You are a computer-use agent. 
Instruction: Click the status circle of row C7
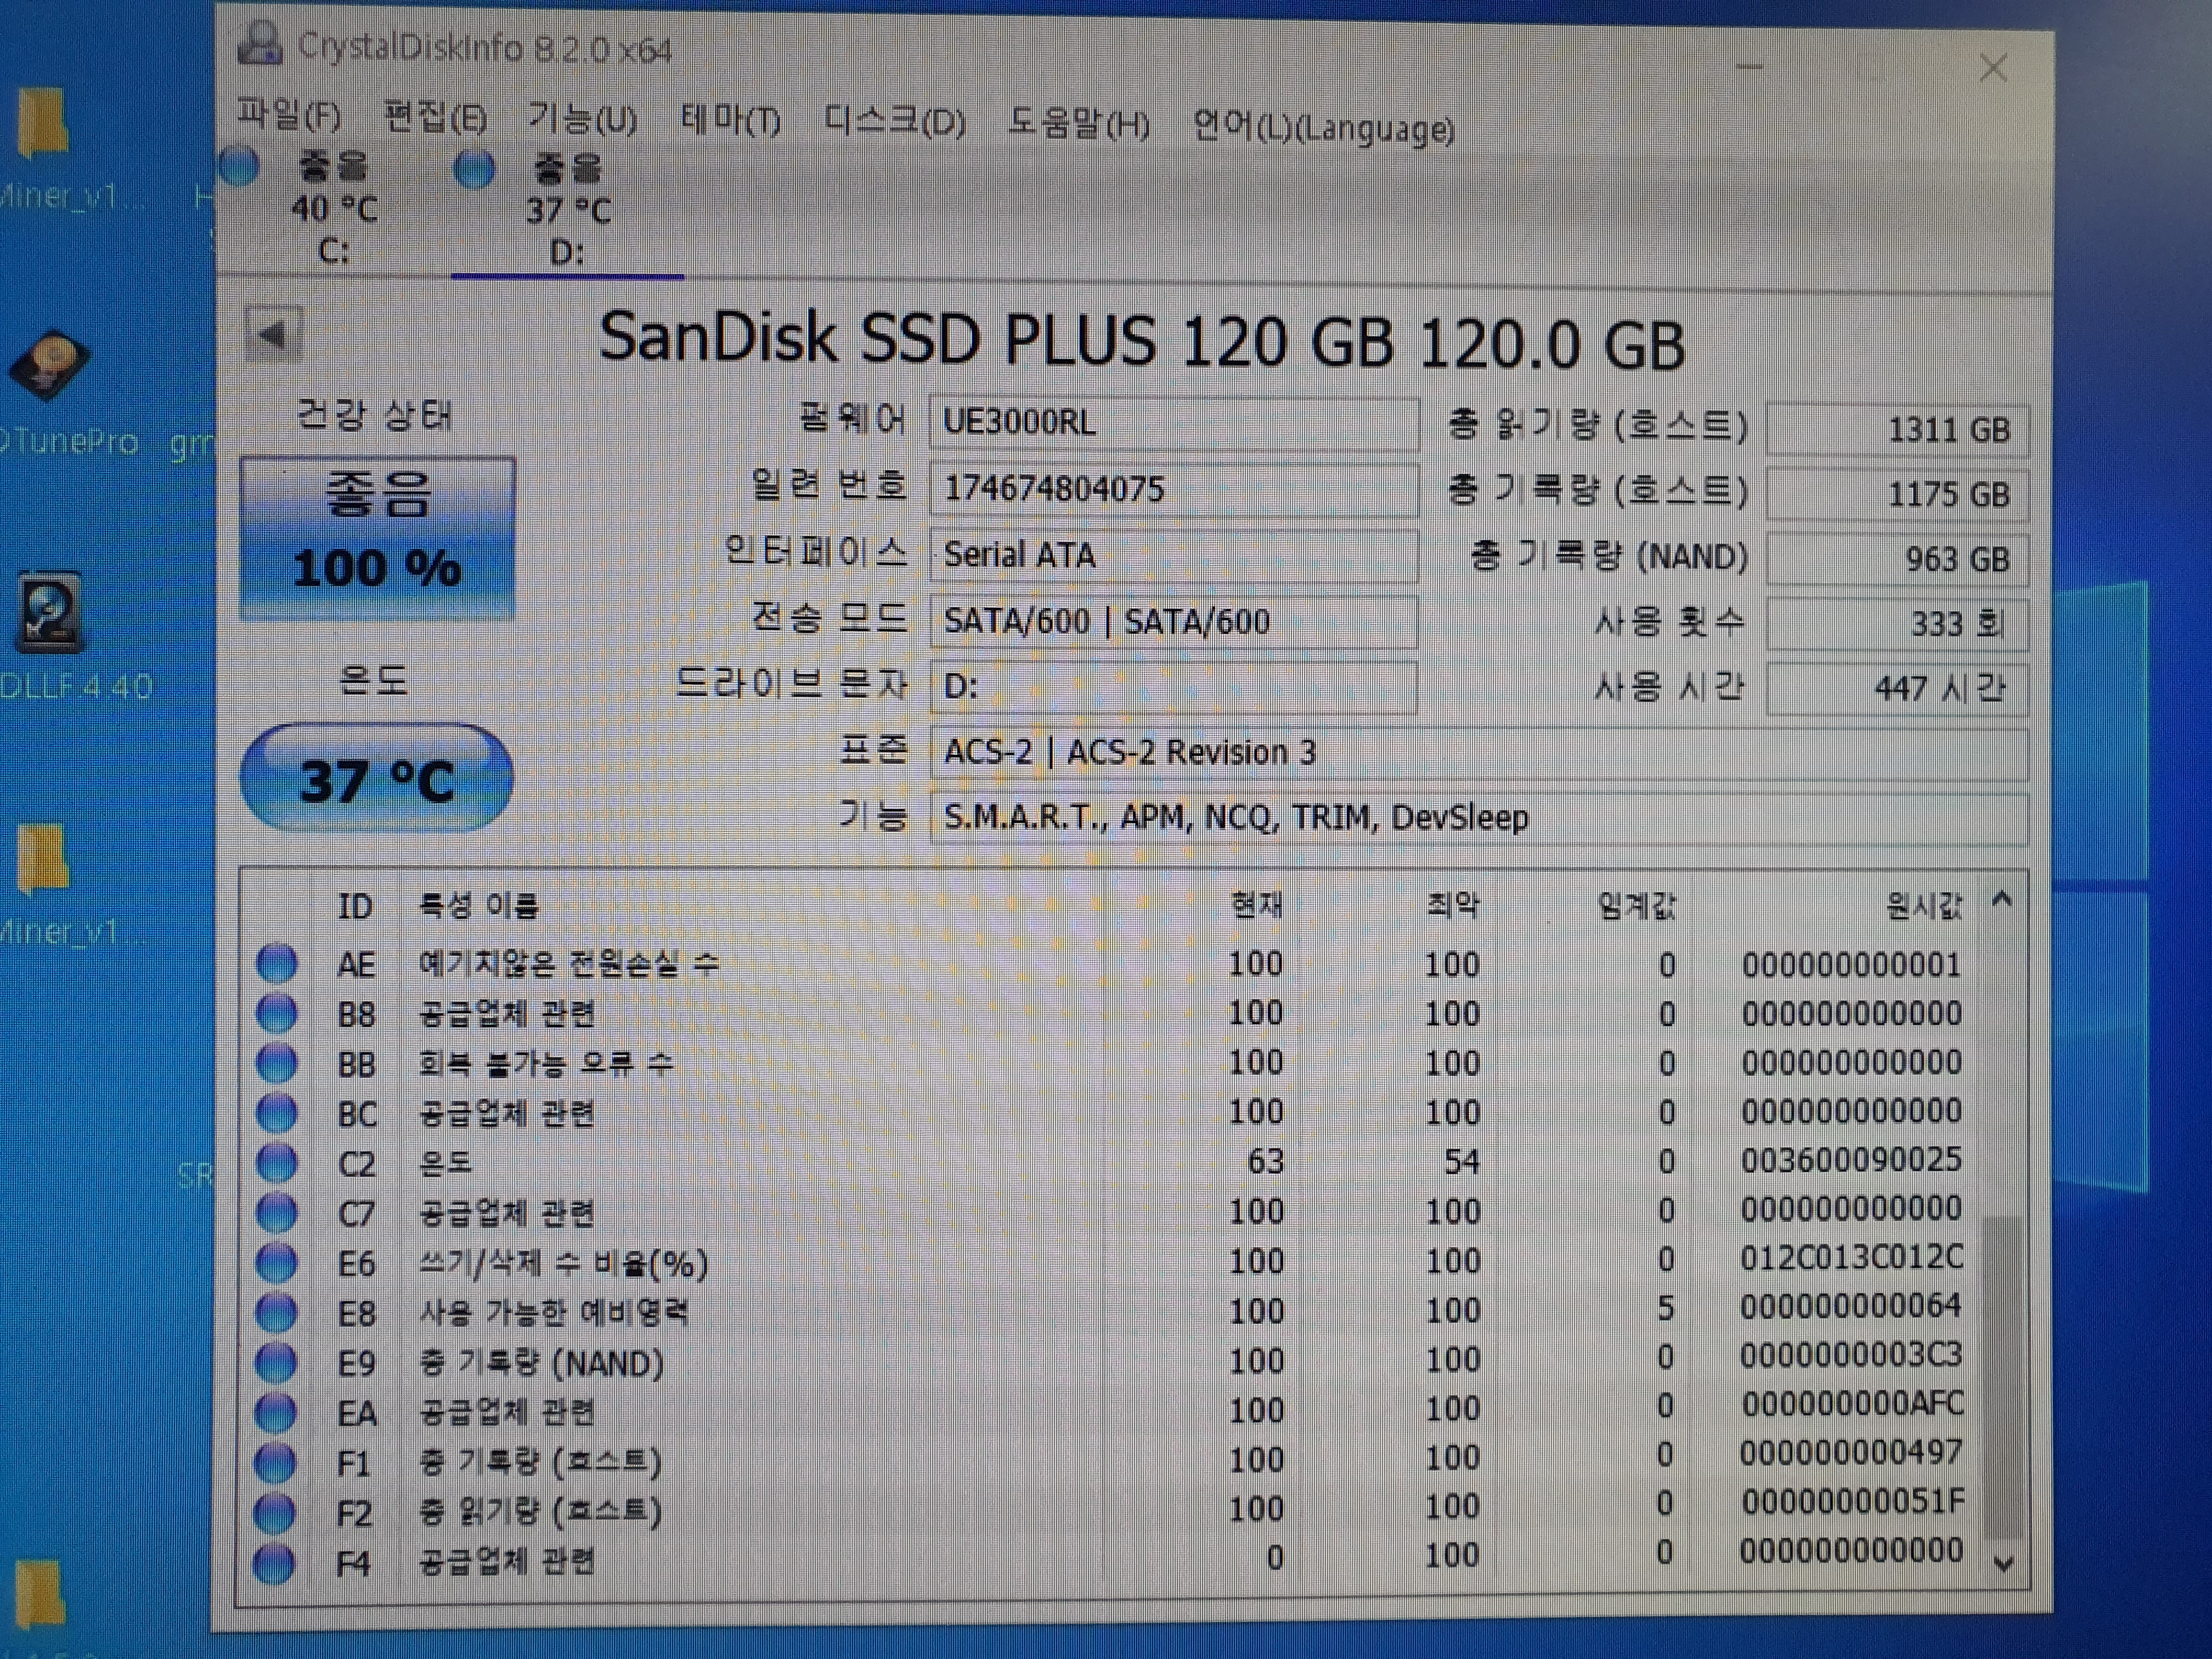[x=277, y=1212]
